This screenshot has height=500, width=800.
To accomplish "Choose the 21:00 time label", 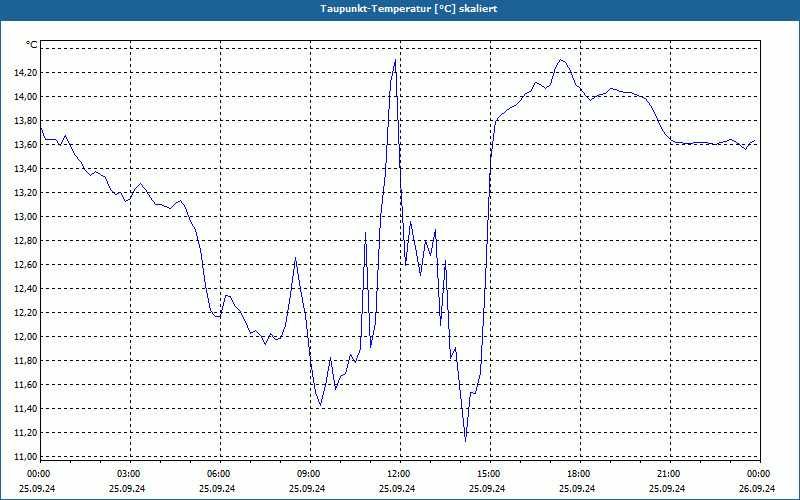I will click(669, 474).
